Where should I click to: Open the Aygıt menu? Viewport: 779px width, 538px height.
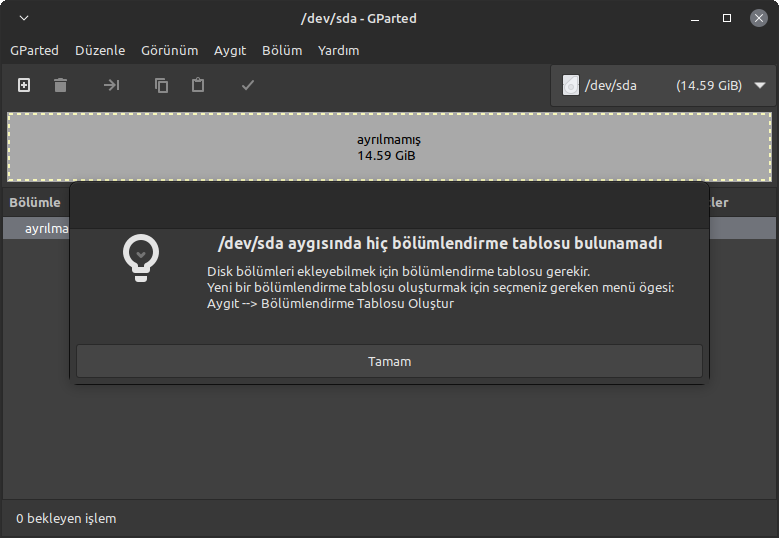coord(230,50)
